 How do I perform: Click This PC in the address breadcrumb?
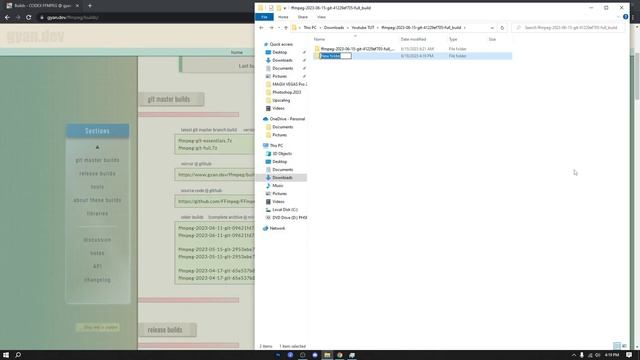(310, 28)
